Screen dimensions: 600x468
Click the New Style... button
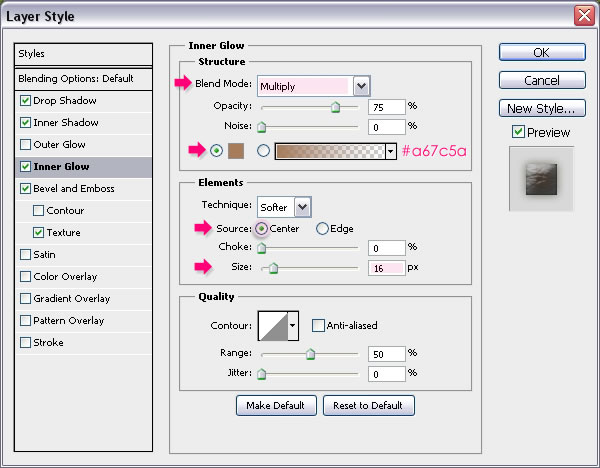542,108
